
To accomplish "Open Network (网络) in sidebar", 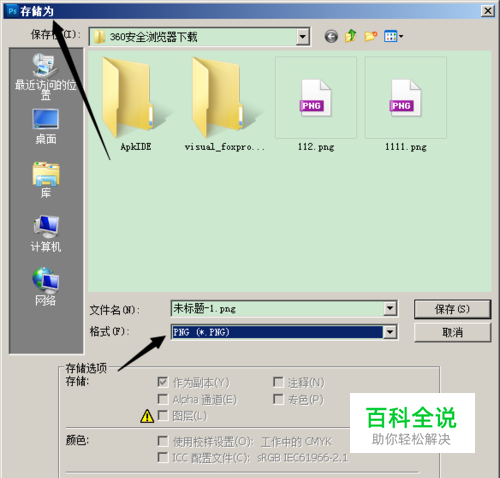I will (x=46, y=286).
